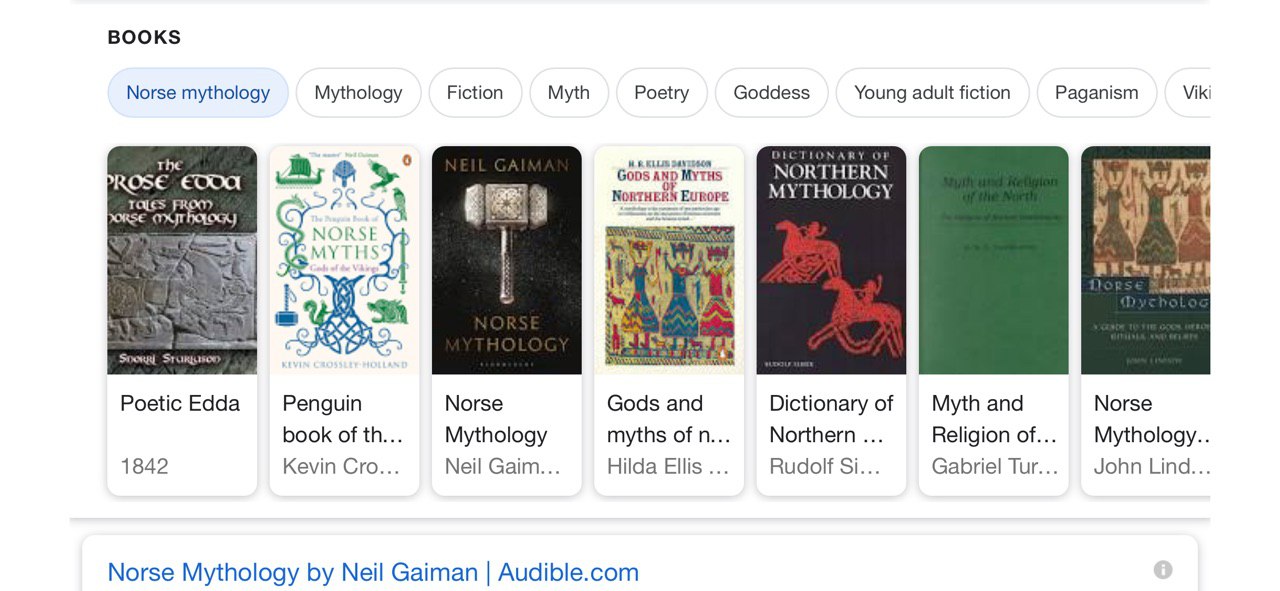Pick the Goddess filter chip
1280x591 pixels.
[772, 93]
